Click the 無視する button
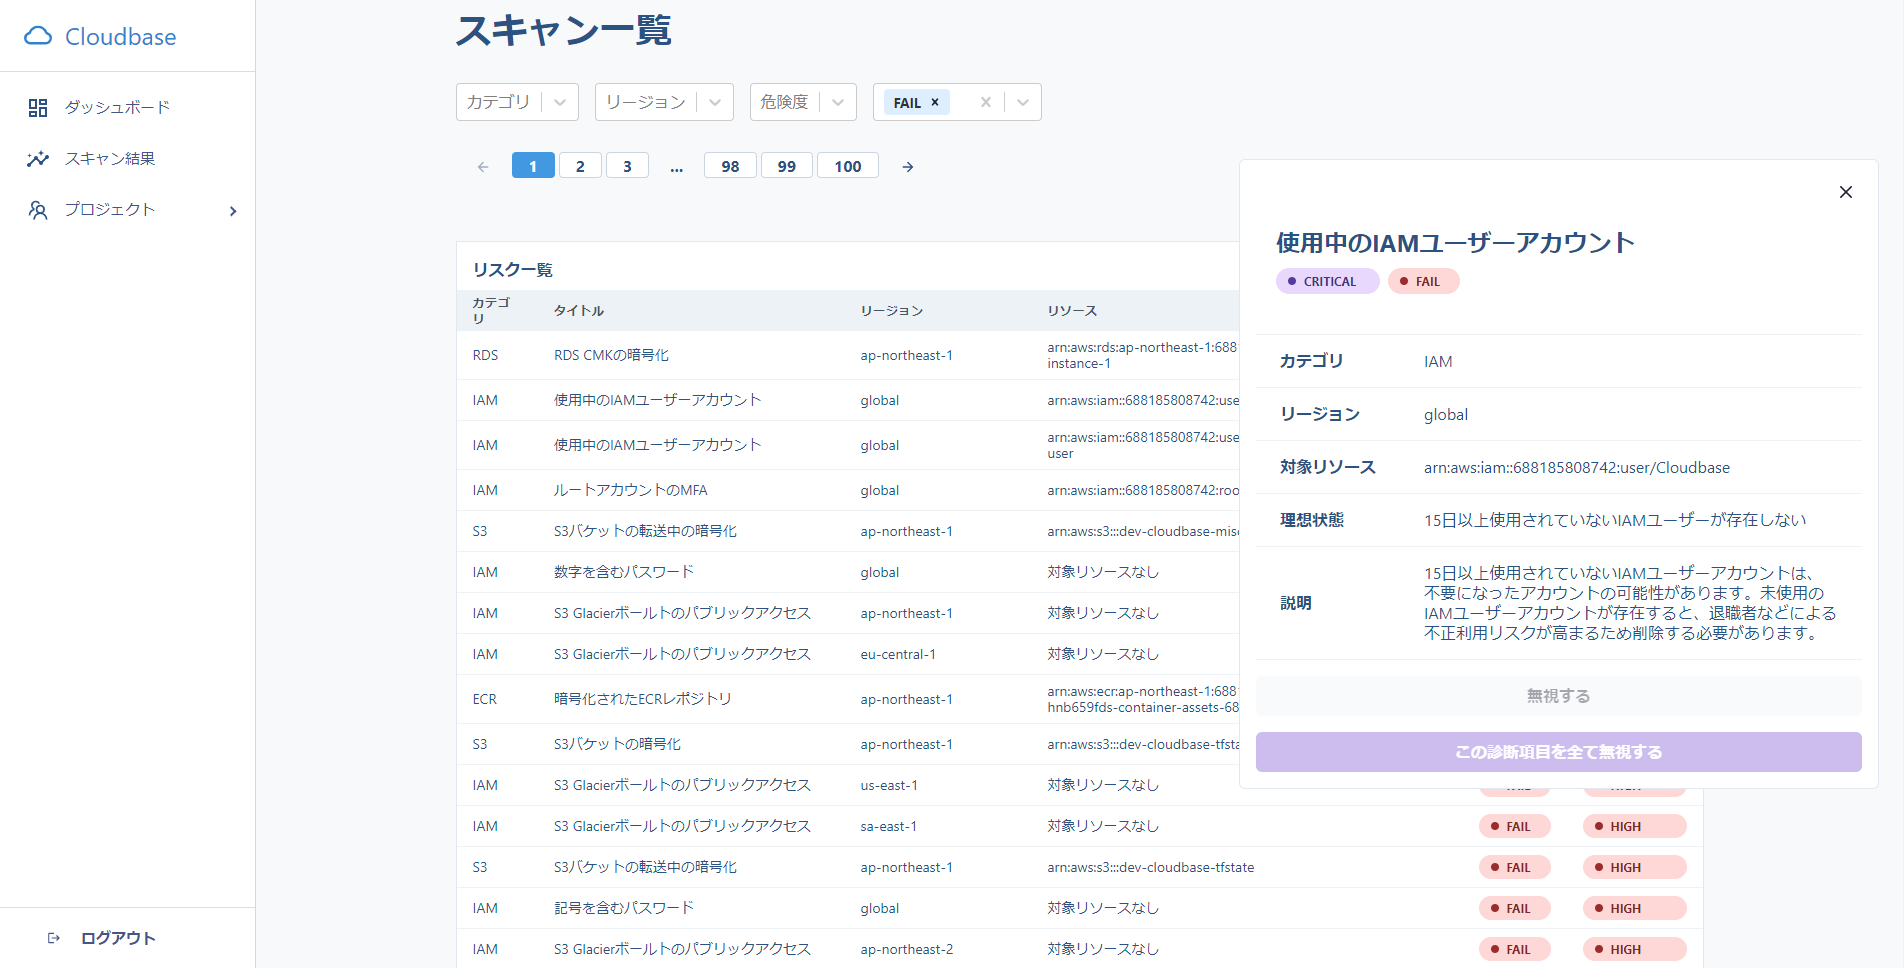Viewport: 1904px width, 968px height. pyautogui.click(x=1558, y=696)
